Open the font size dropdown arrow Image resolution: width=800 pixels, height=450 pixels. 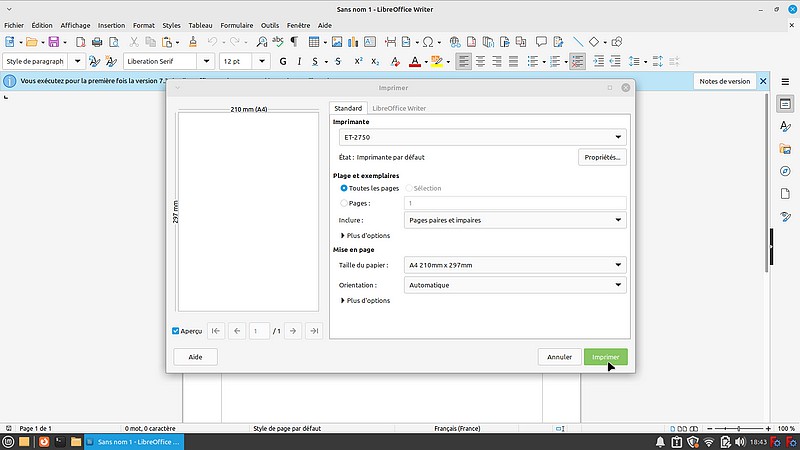click(262, 62)
